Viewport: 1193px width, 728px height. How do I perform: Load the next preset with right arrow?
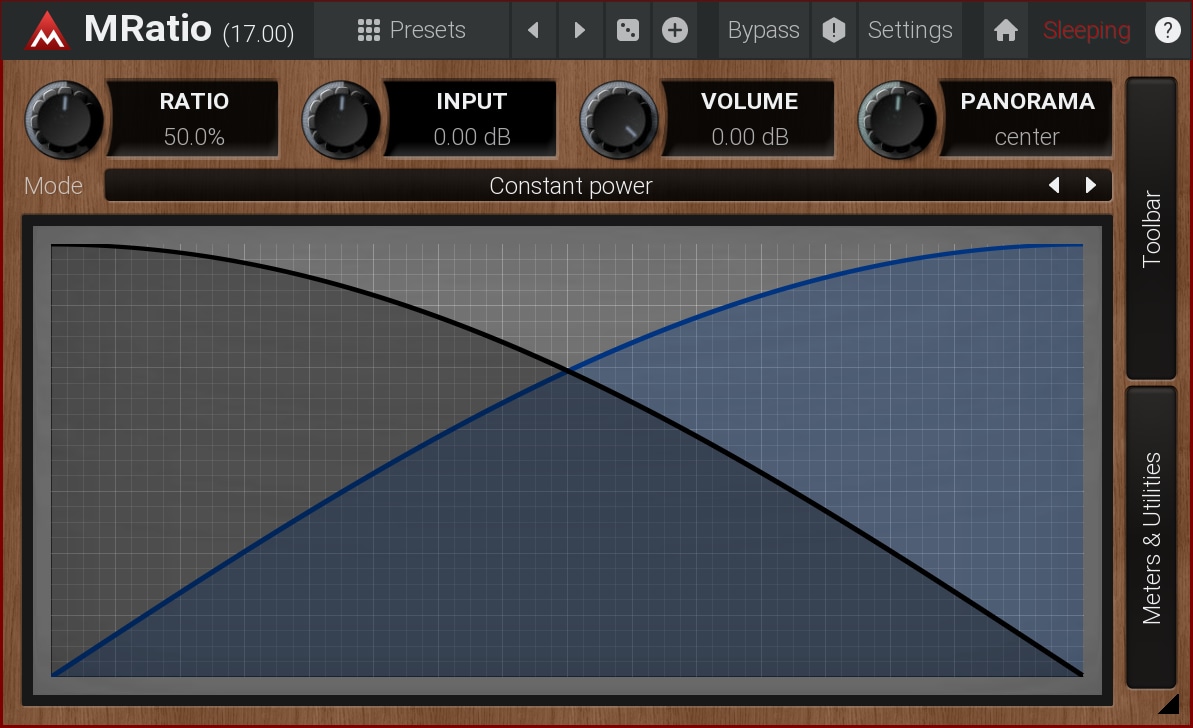tap(580, 30)
